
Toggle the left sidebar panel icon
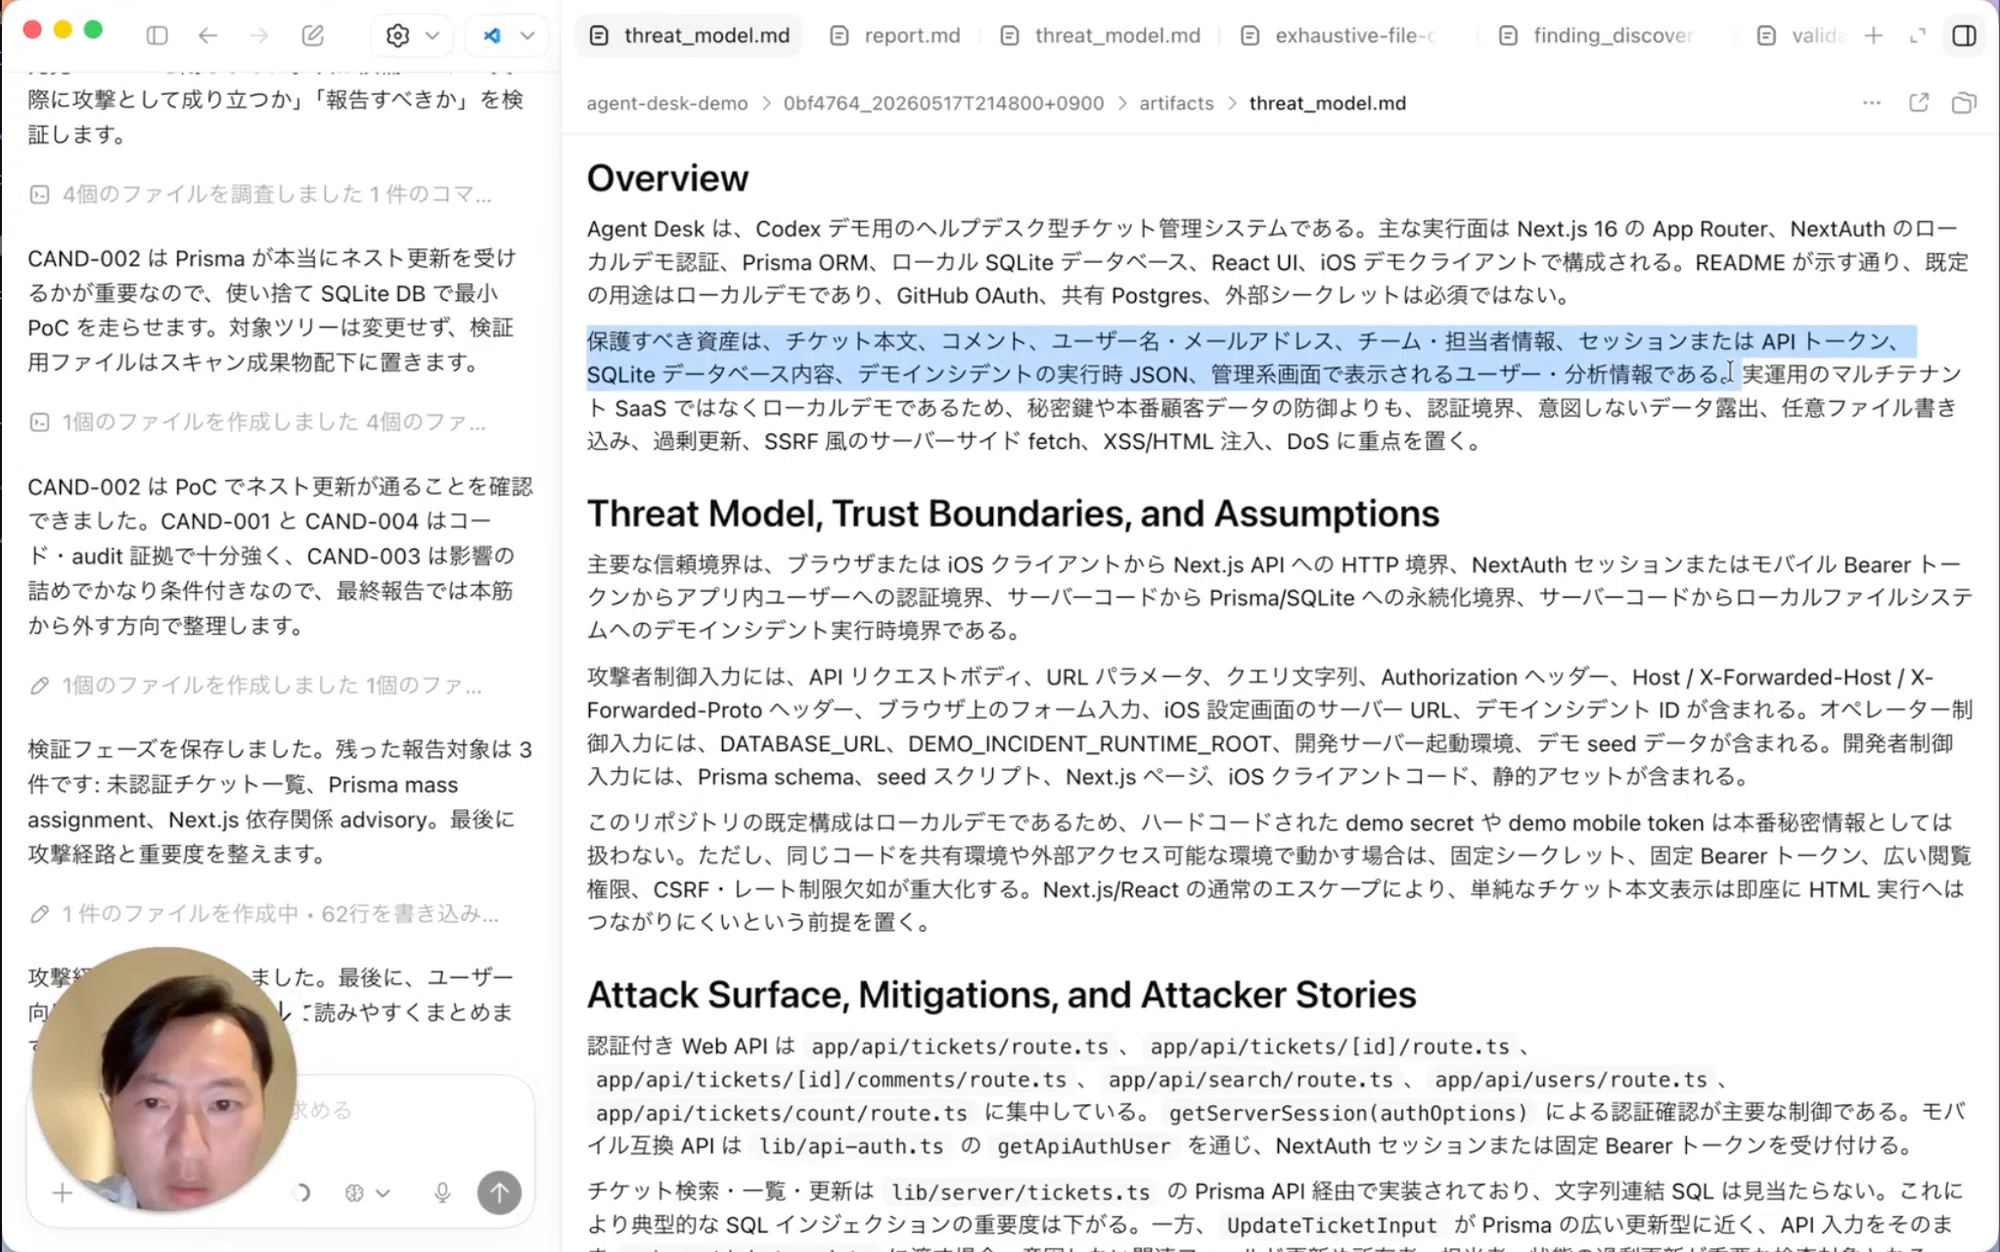tap(157, 35)
